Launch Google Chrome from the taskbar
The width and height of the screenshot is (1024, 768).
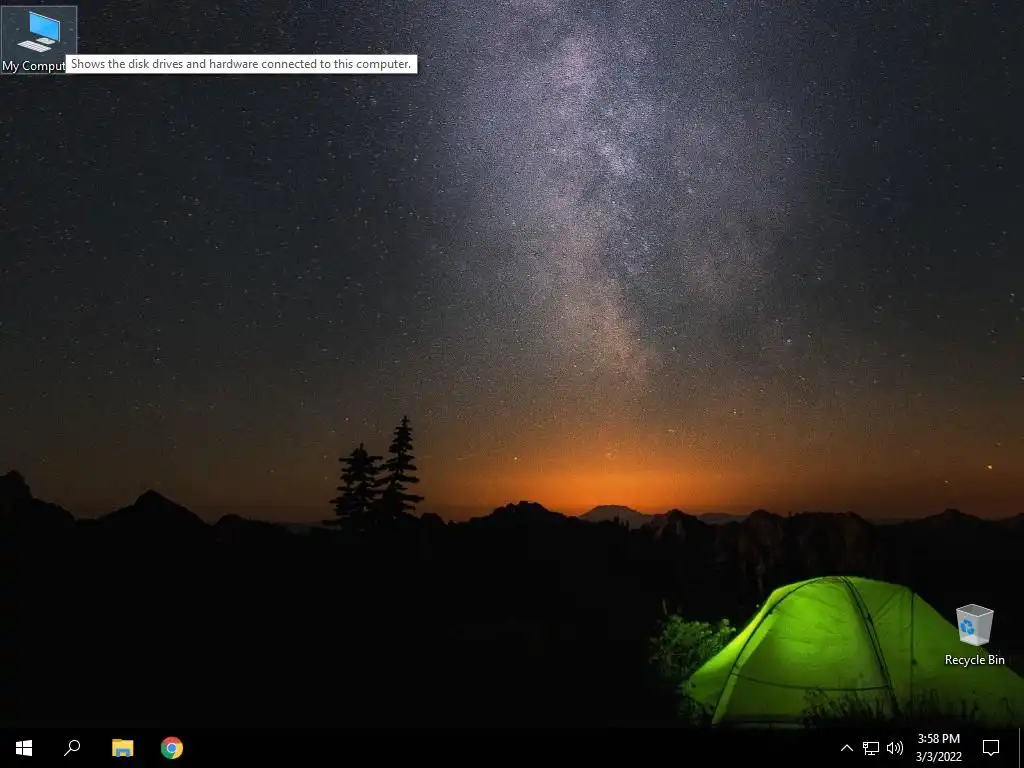coord(172,748)
